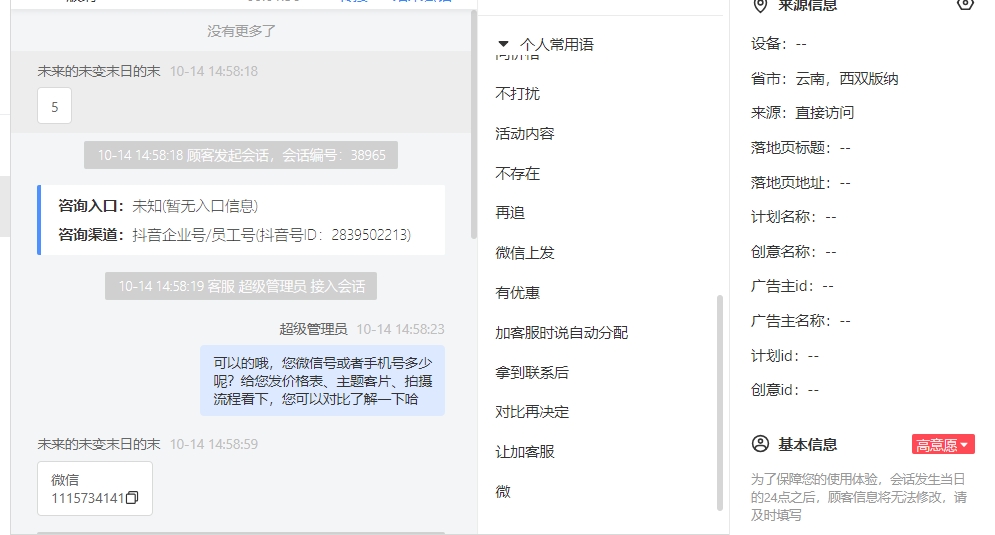Select quick phrase 活动内容
Image resolution: width=995 pixels, height=535 pixels.
coord(525,134)
